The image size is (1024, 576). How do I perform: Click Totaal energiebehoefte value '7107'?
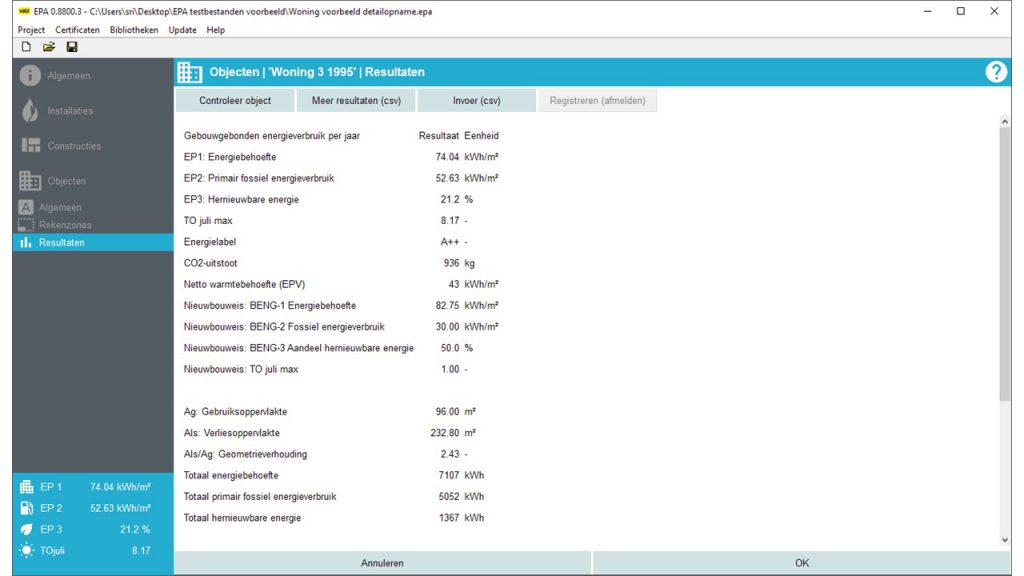click(x=449, y=475)
